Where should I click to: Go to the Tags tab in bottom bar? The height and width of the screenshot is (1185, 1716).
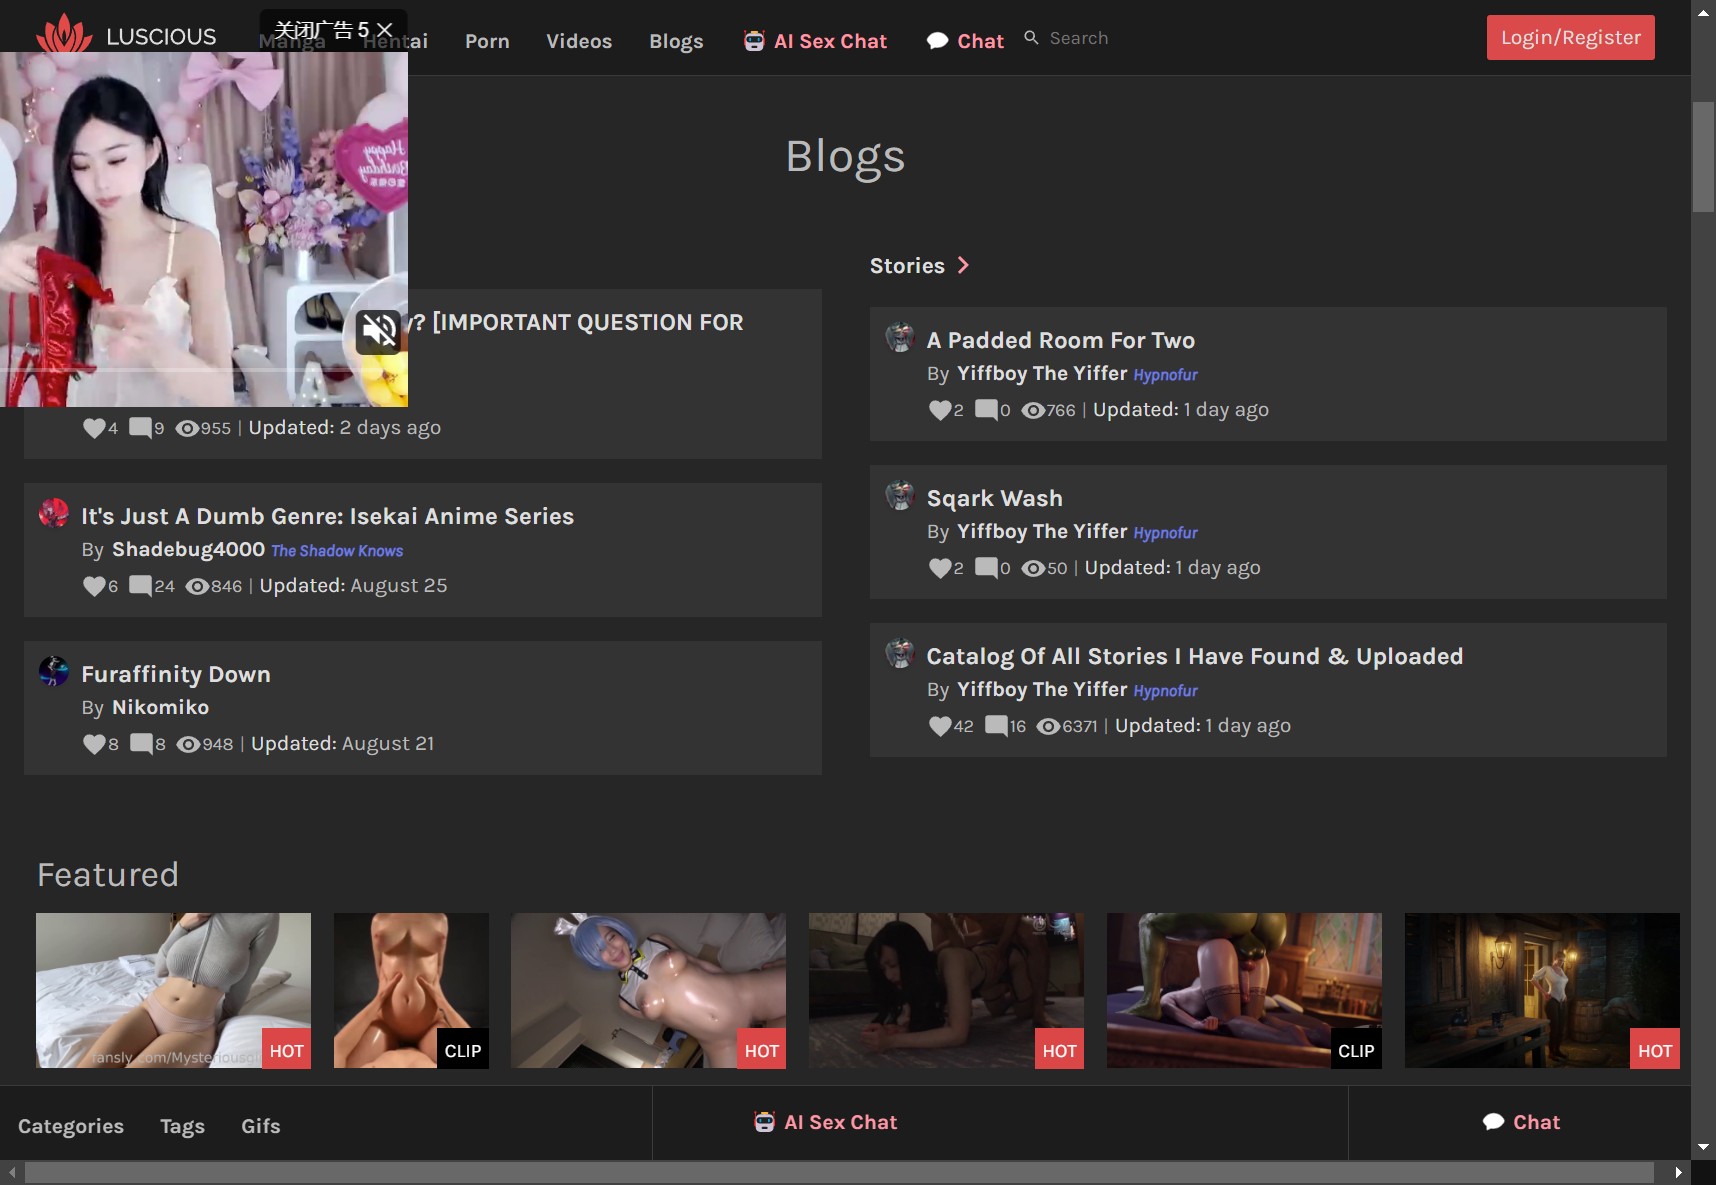click(x=182, y=1126)
